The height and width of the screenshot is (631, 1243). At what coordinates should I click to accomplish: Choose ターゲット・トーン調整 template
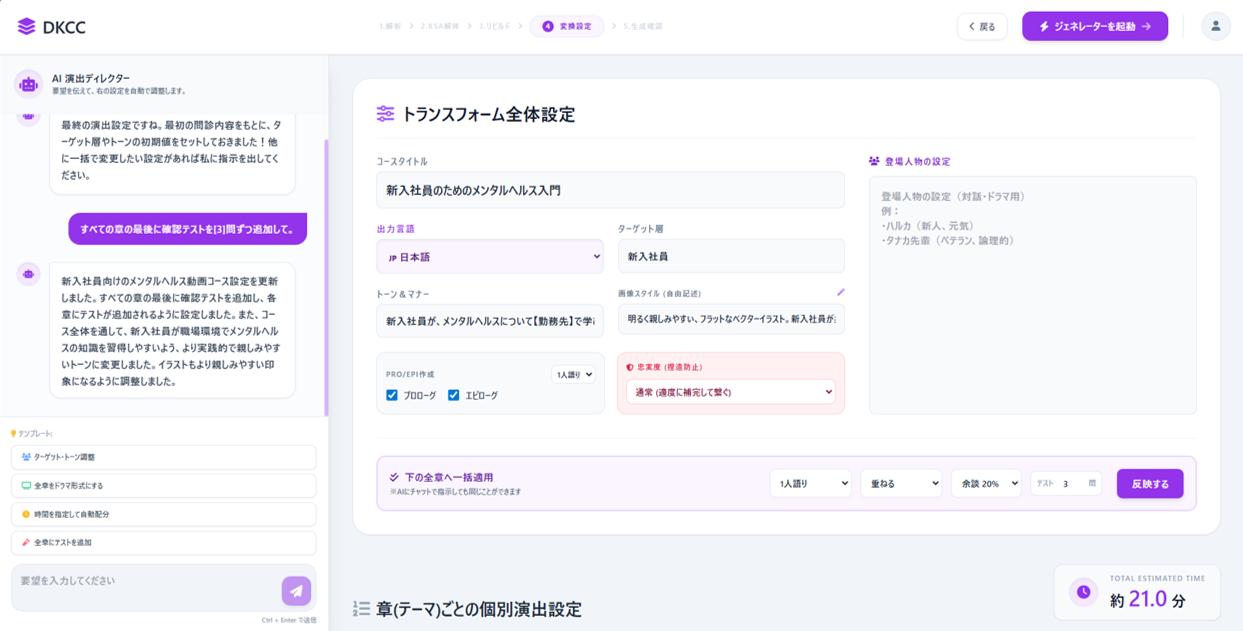click(164, 457)
